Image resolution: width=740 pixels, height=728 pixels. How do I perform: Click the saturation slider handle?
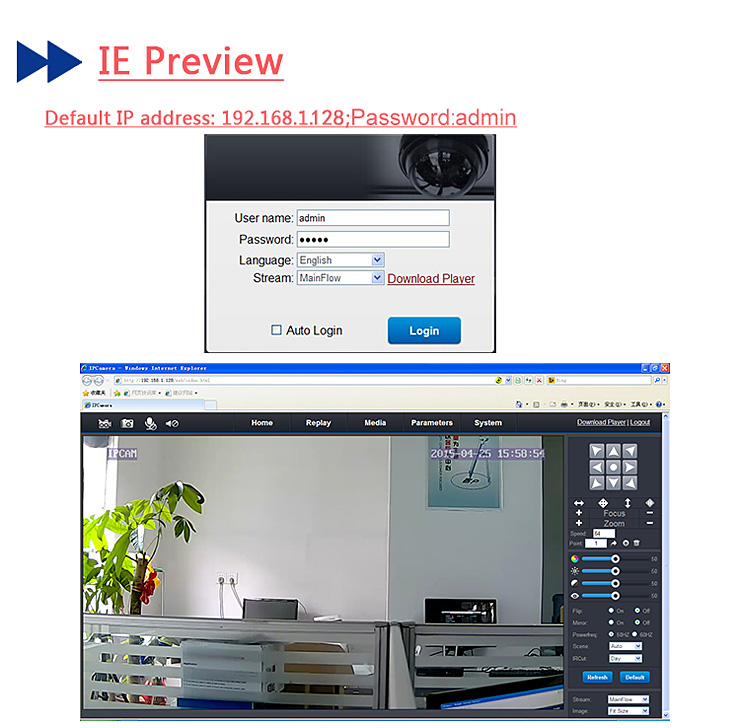click(x=615, y=559)
